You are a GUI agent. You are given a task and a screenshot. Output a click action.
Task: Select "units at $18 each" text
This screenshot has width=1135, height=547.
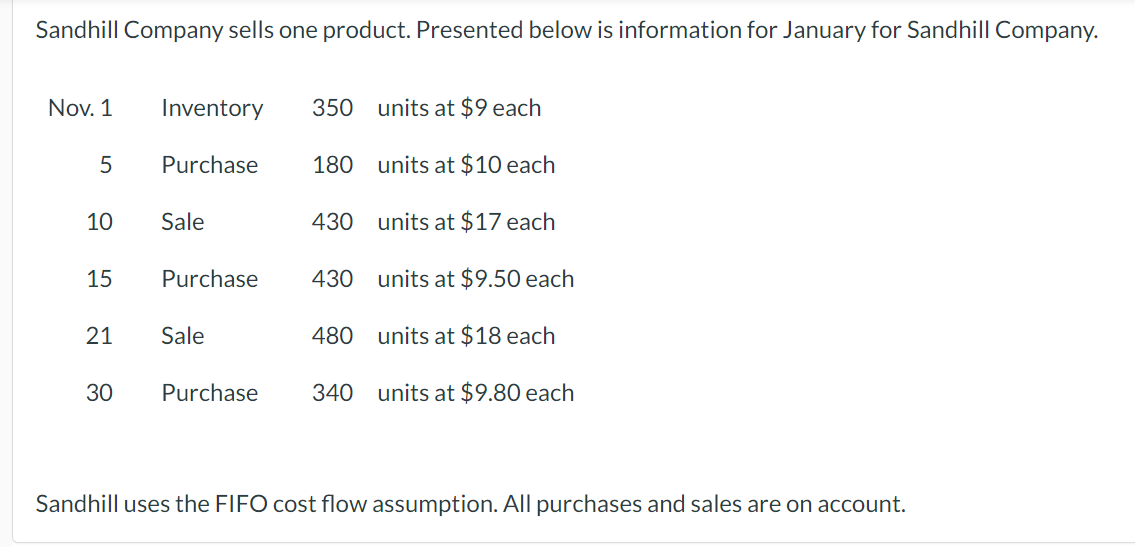466,336
